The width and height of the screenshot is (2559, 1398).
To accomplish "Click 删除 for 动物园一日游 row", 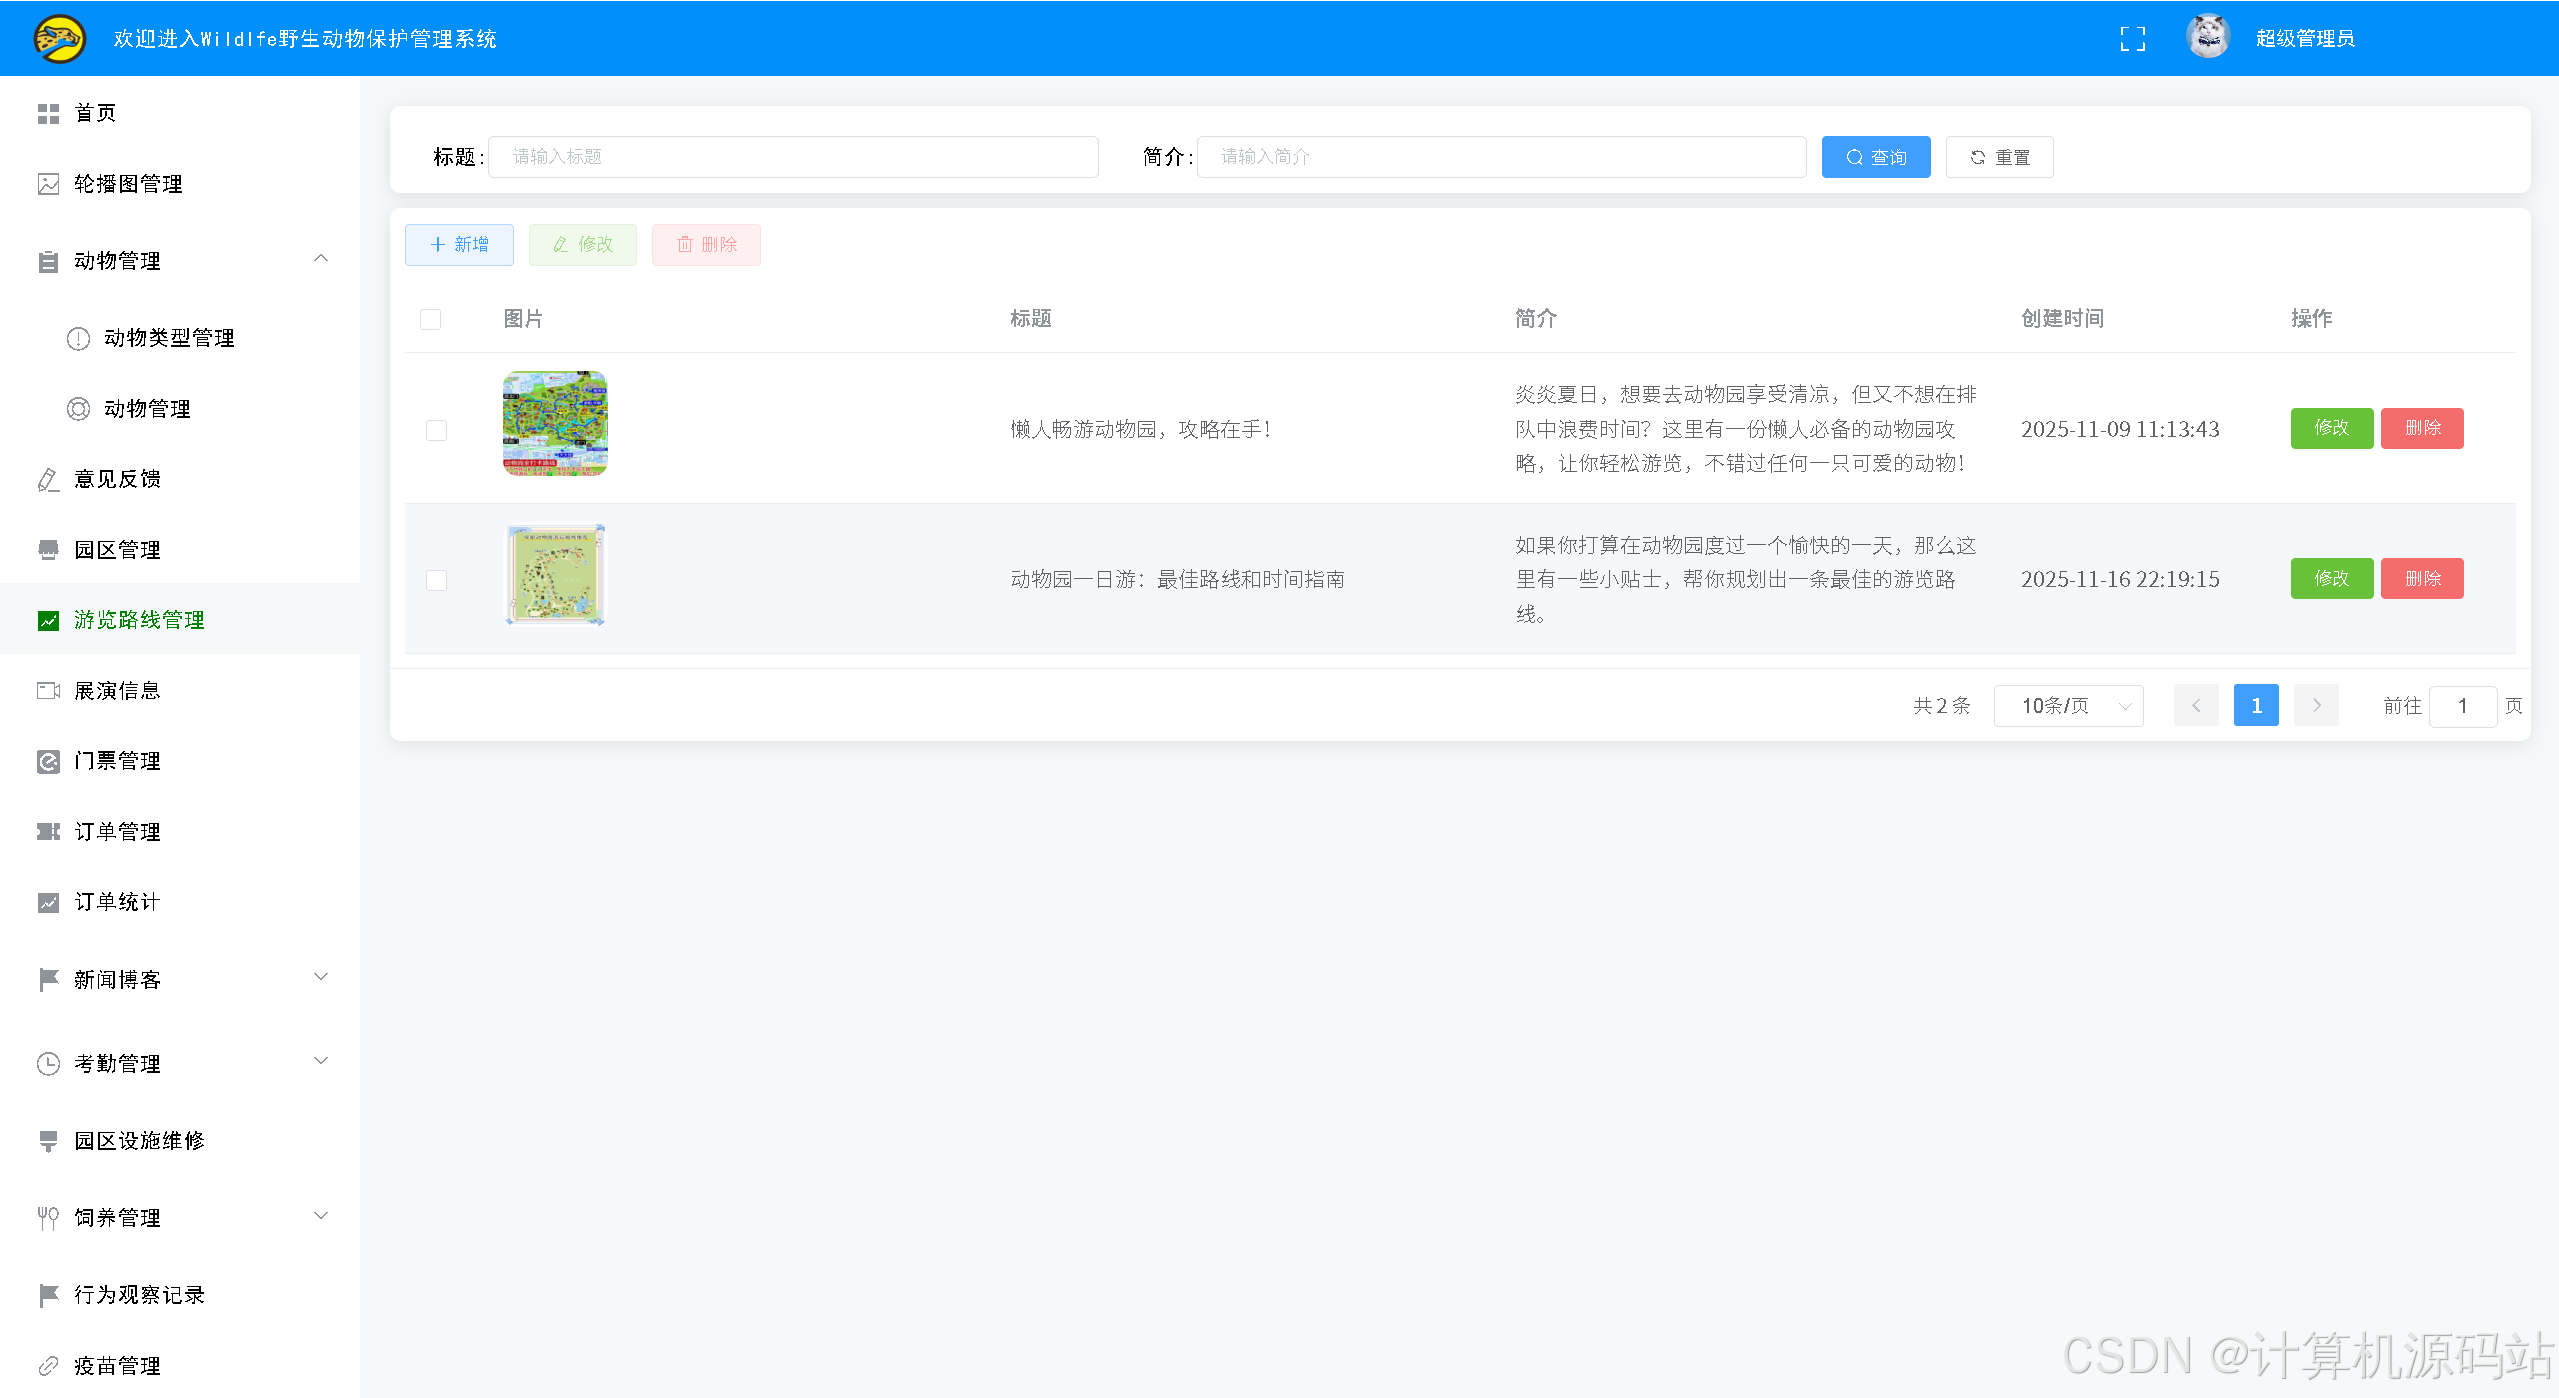I will [2422, 579].
